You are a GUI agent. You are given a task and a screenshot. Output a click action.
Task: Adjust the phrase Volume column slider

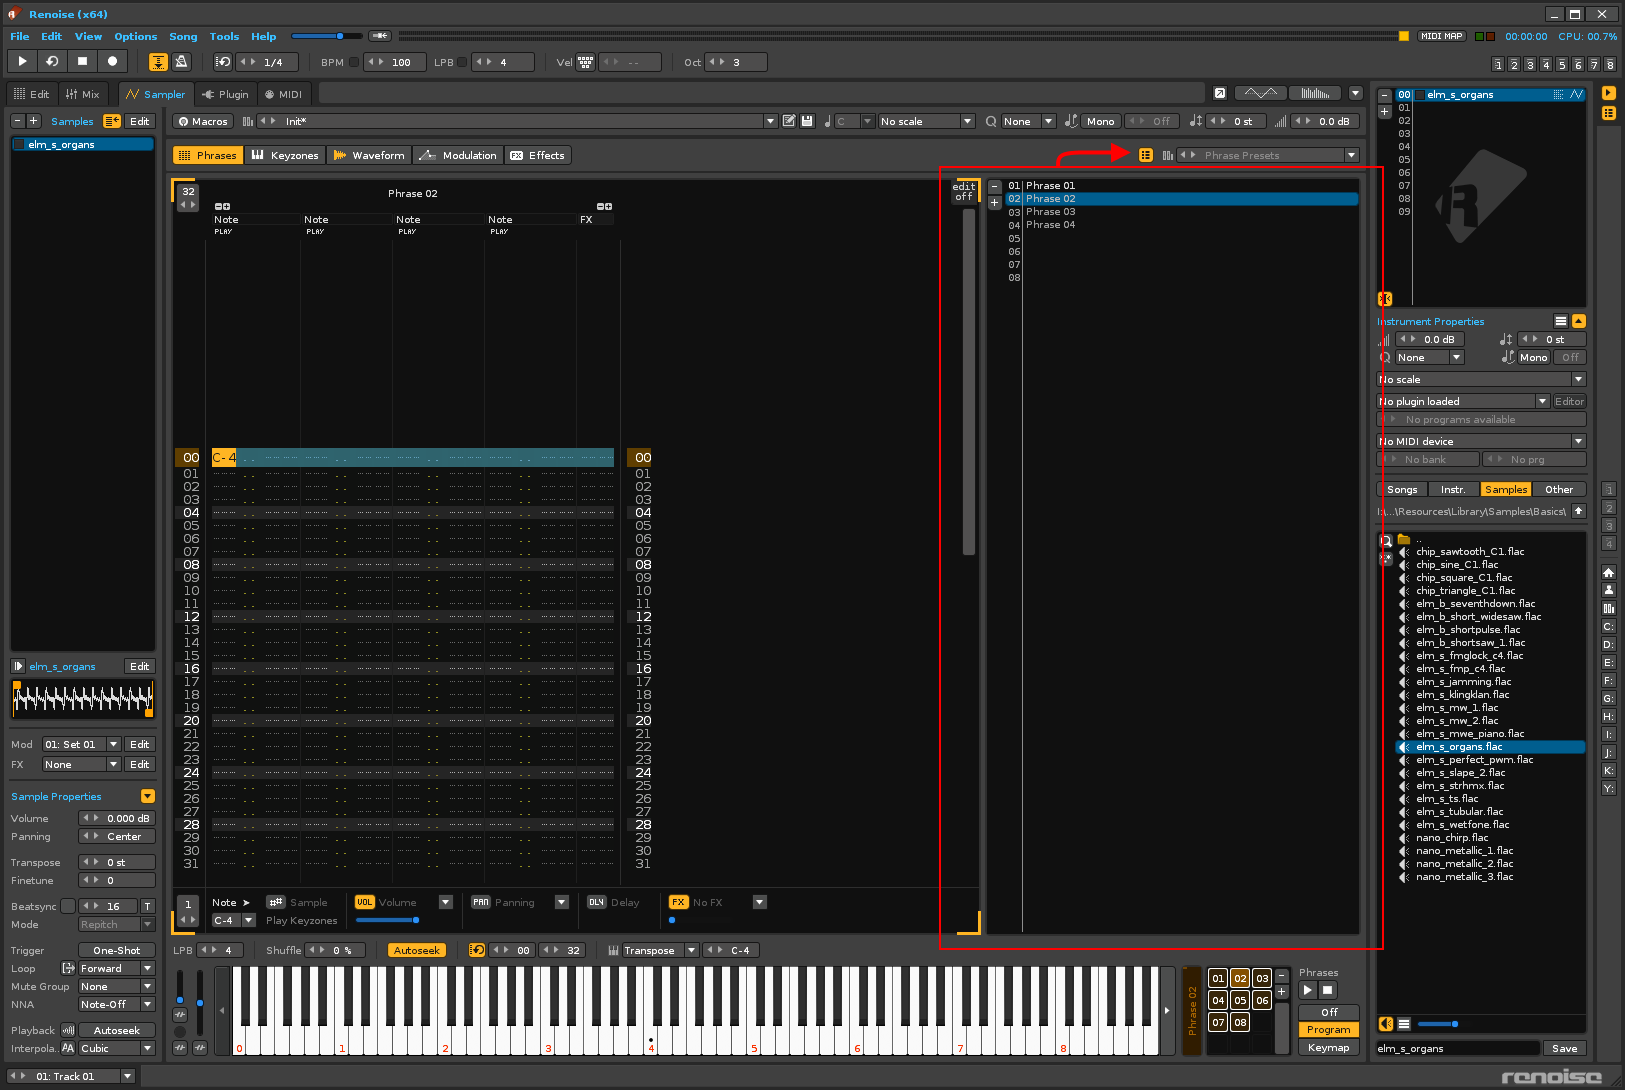coord(388,920)
